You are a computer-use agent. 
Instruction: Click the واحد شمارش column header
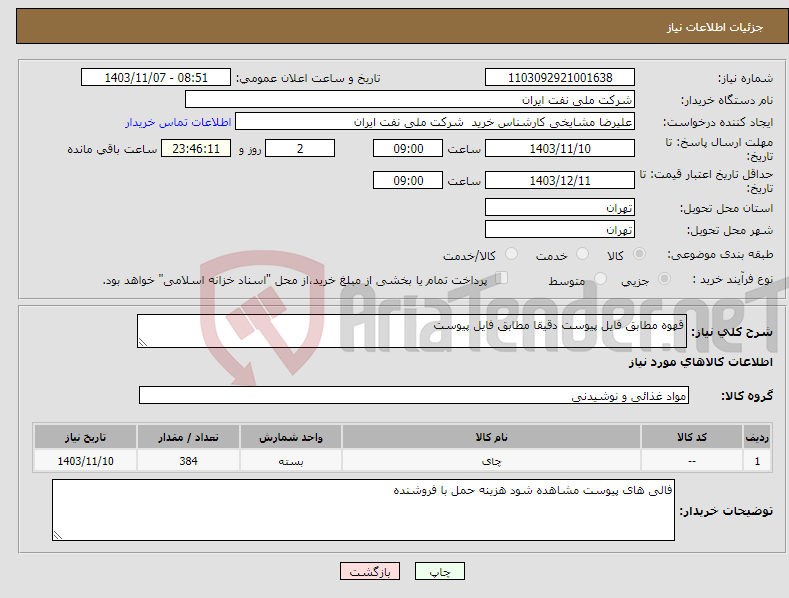click(x=291, y=437)
